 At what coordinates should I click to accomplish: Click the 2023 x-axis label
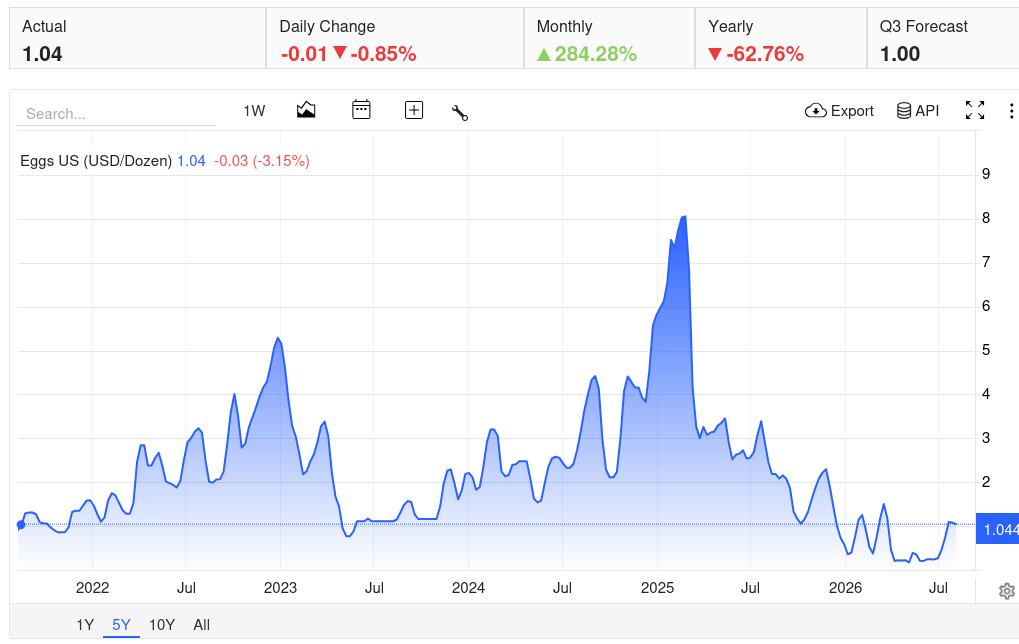(280, 588)
